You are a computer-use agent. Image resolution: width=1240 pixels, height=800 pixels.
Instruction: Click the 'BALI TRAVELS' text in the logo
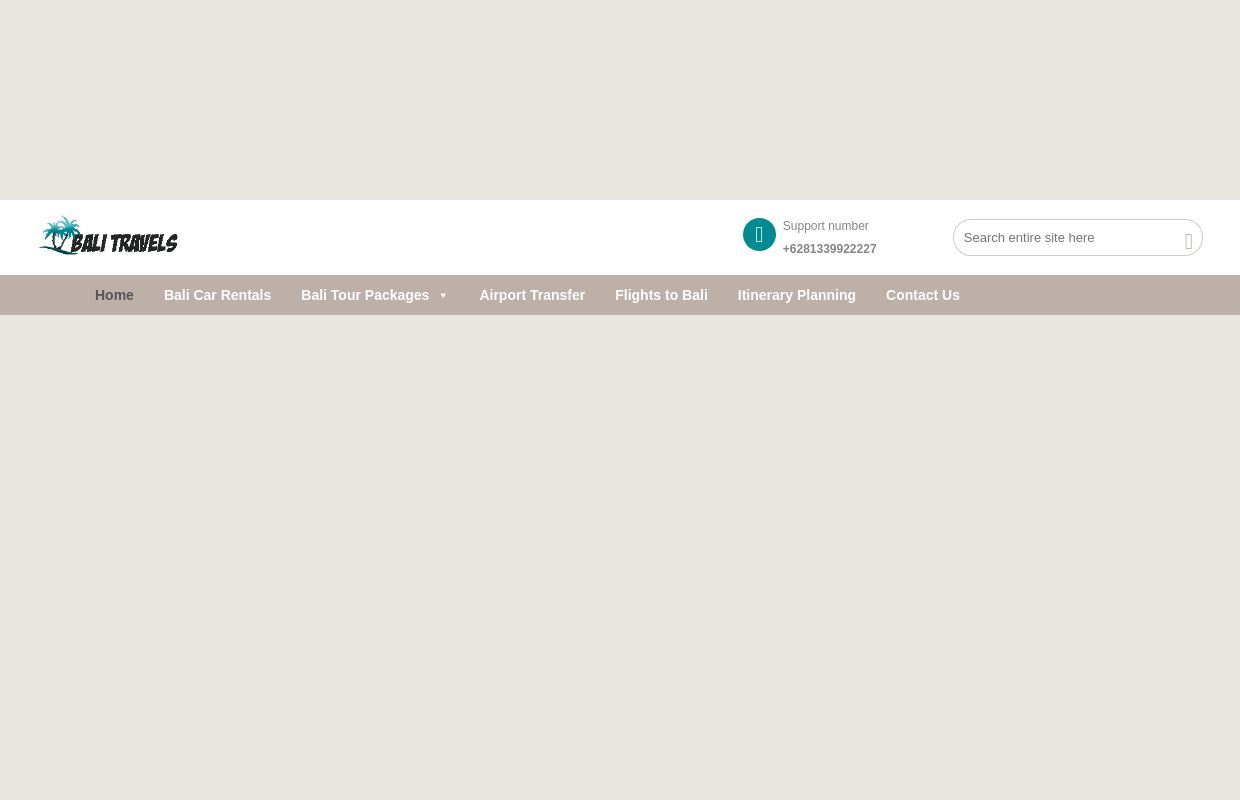point(126,243)
